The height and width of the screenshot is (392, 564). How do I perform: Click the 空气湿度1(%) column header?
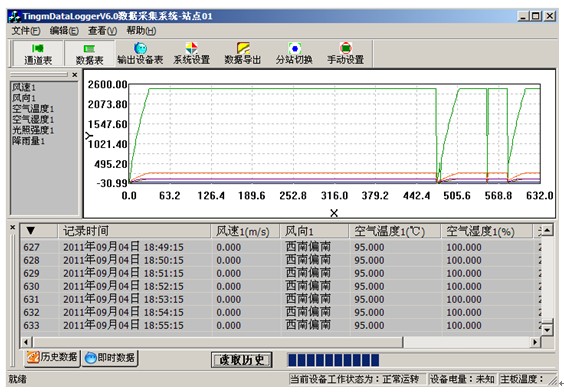tap(487, 231)
